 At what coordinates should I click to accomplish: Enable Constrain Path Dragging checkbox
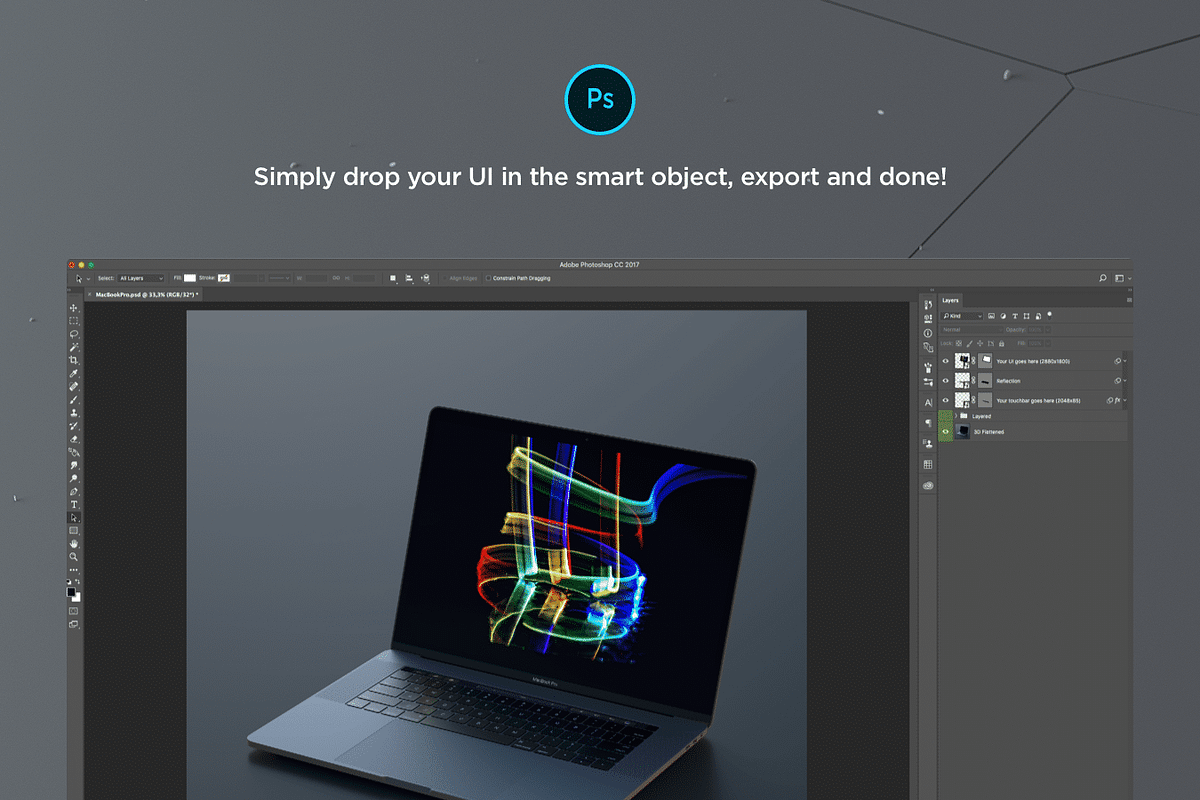pyautogui.click(x=488, y=278)
